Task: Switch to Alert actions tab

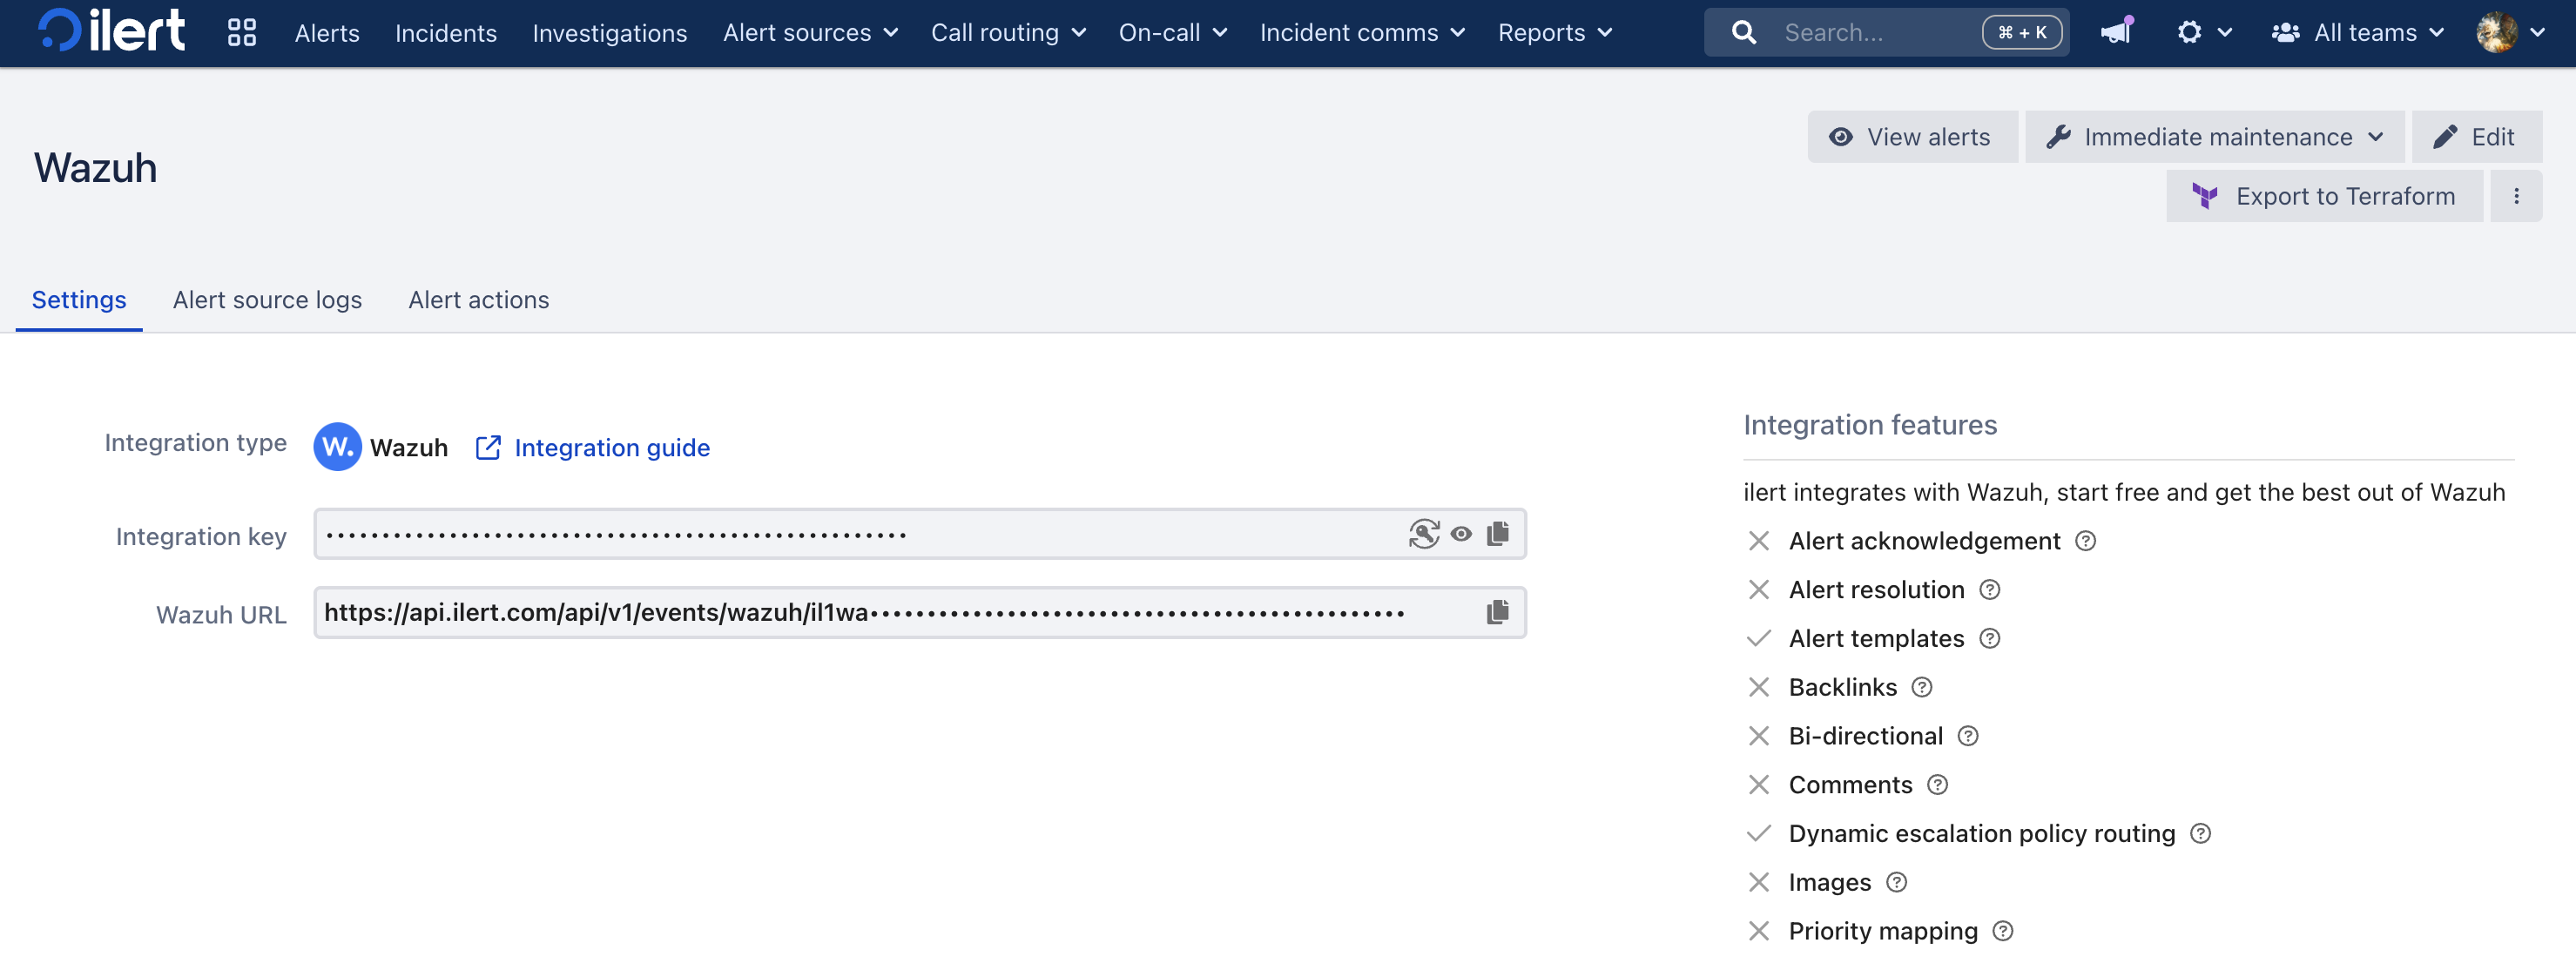Action: pyautogui.click(x=478, y=300)
